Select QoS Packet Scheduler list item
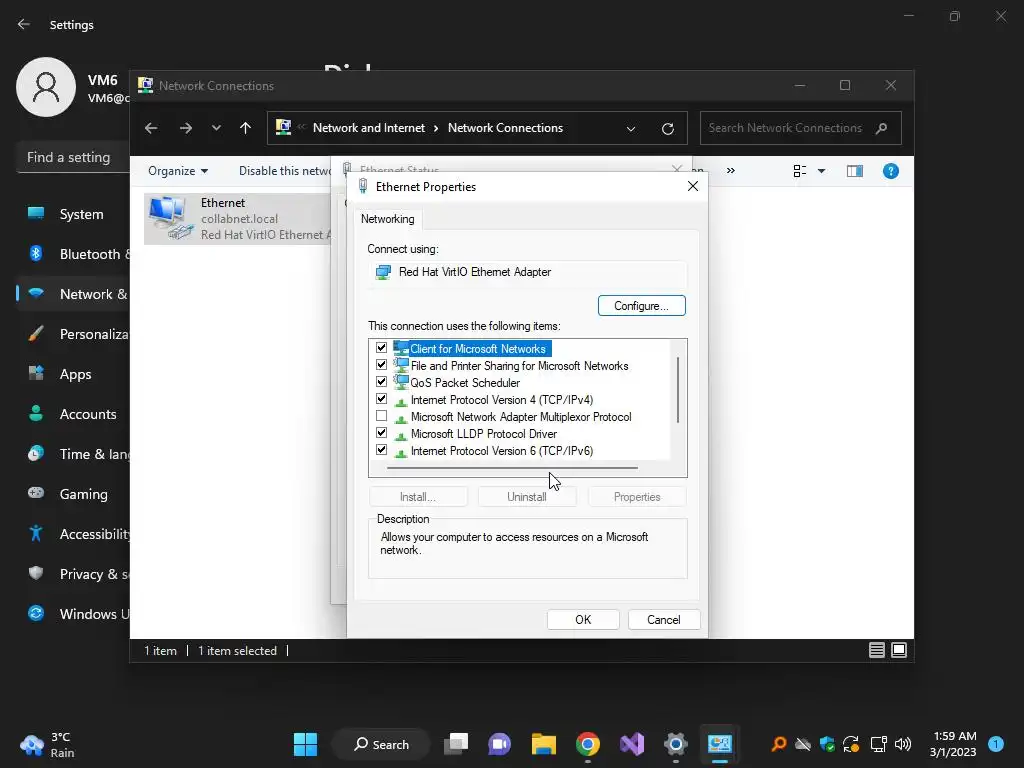1024x768 pixels. (465, 383)
